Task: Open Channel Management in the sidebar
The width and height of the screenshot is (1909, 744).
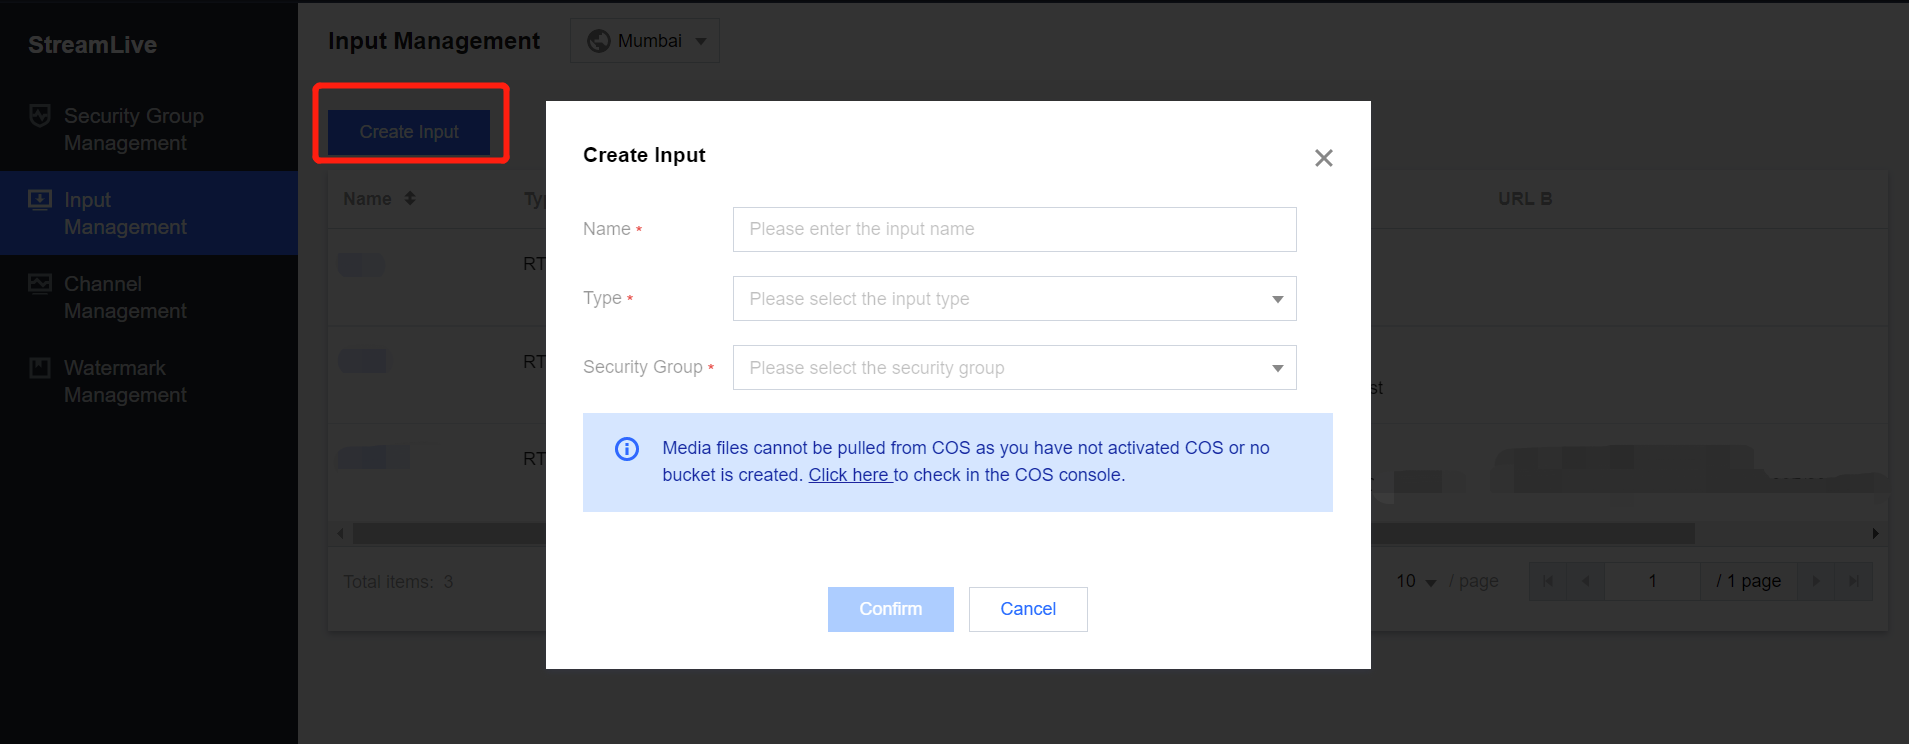Action: click(x=125, y=298)
